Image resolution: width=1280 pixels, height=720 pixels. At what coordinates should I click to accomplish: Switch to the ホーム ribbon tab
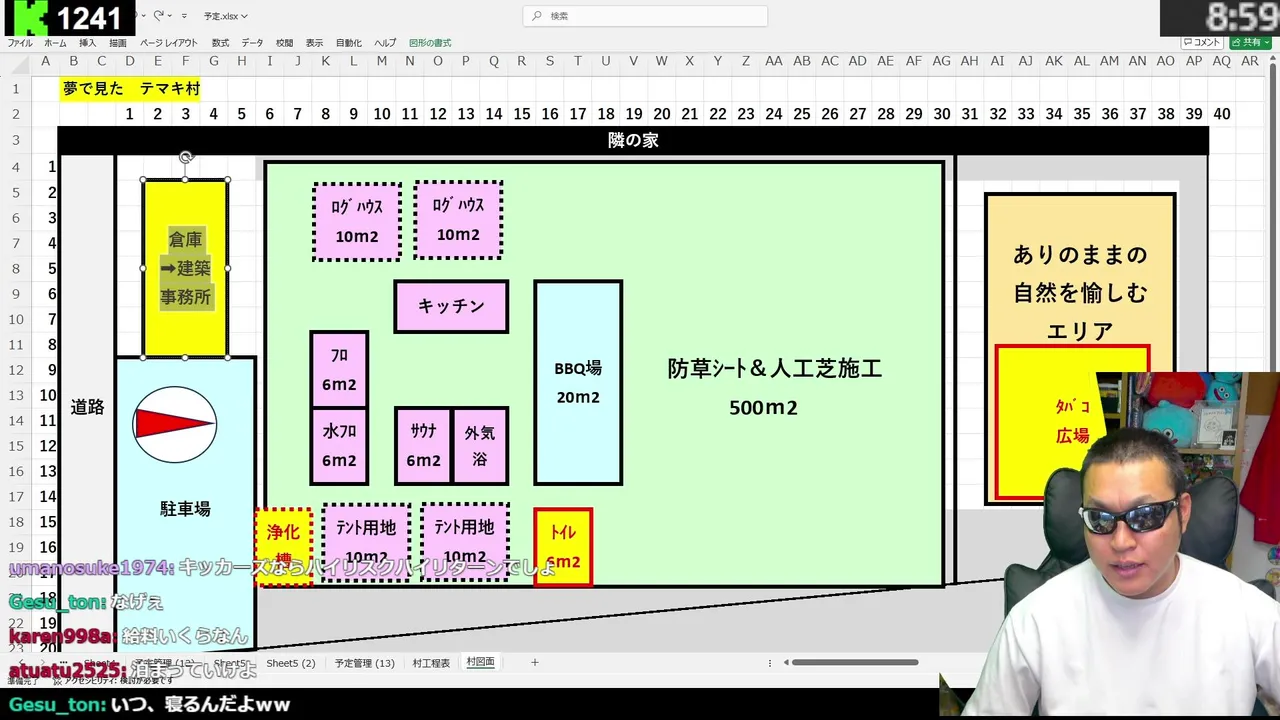55,43
